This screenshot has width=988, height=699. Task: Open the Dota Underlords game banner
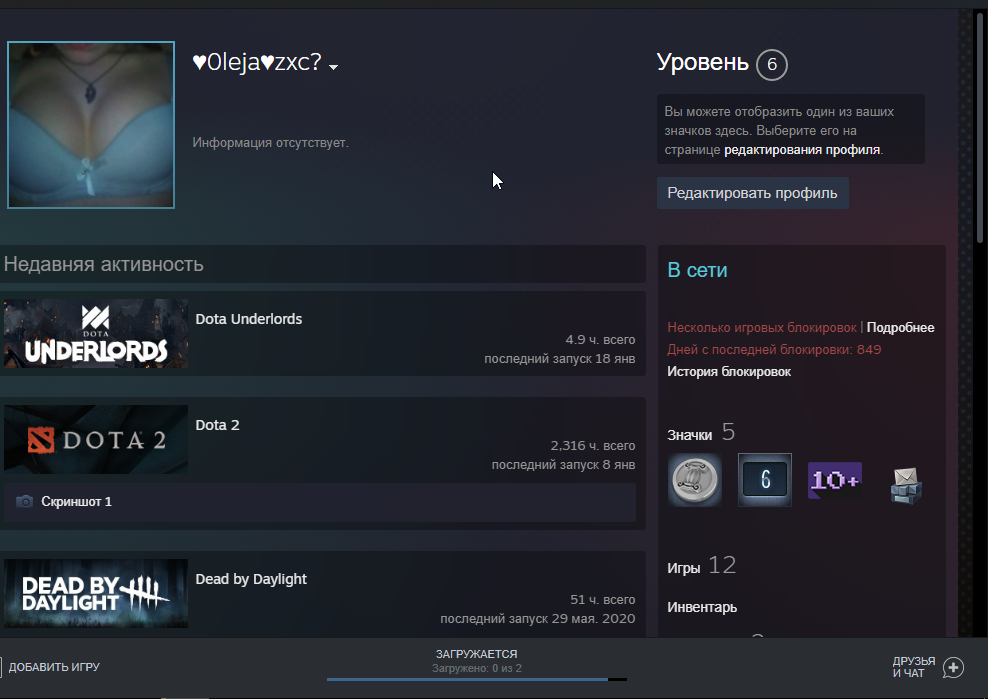click(96, 333)
